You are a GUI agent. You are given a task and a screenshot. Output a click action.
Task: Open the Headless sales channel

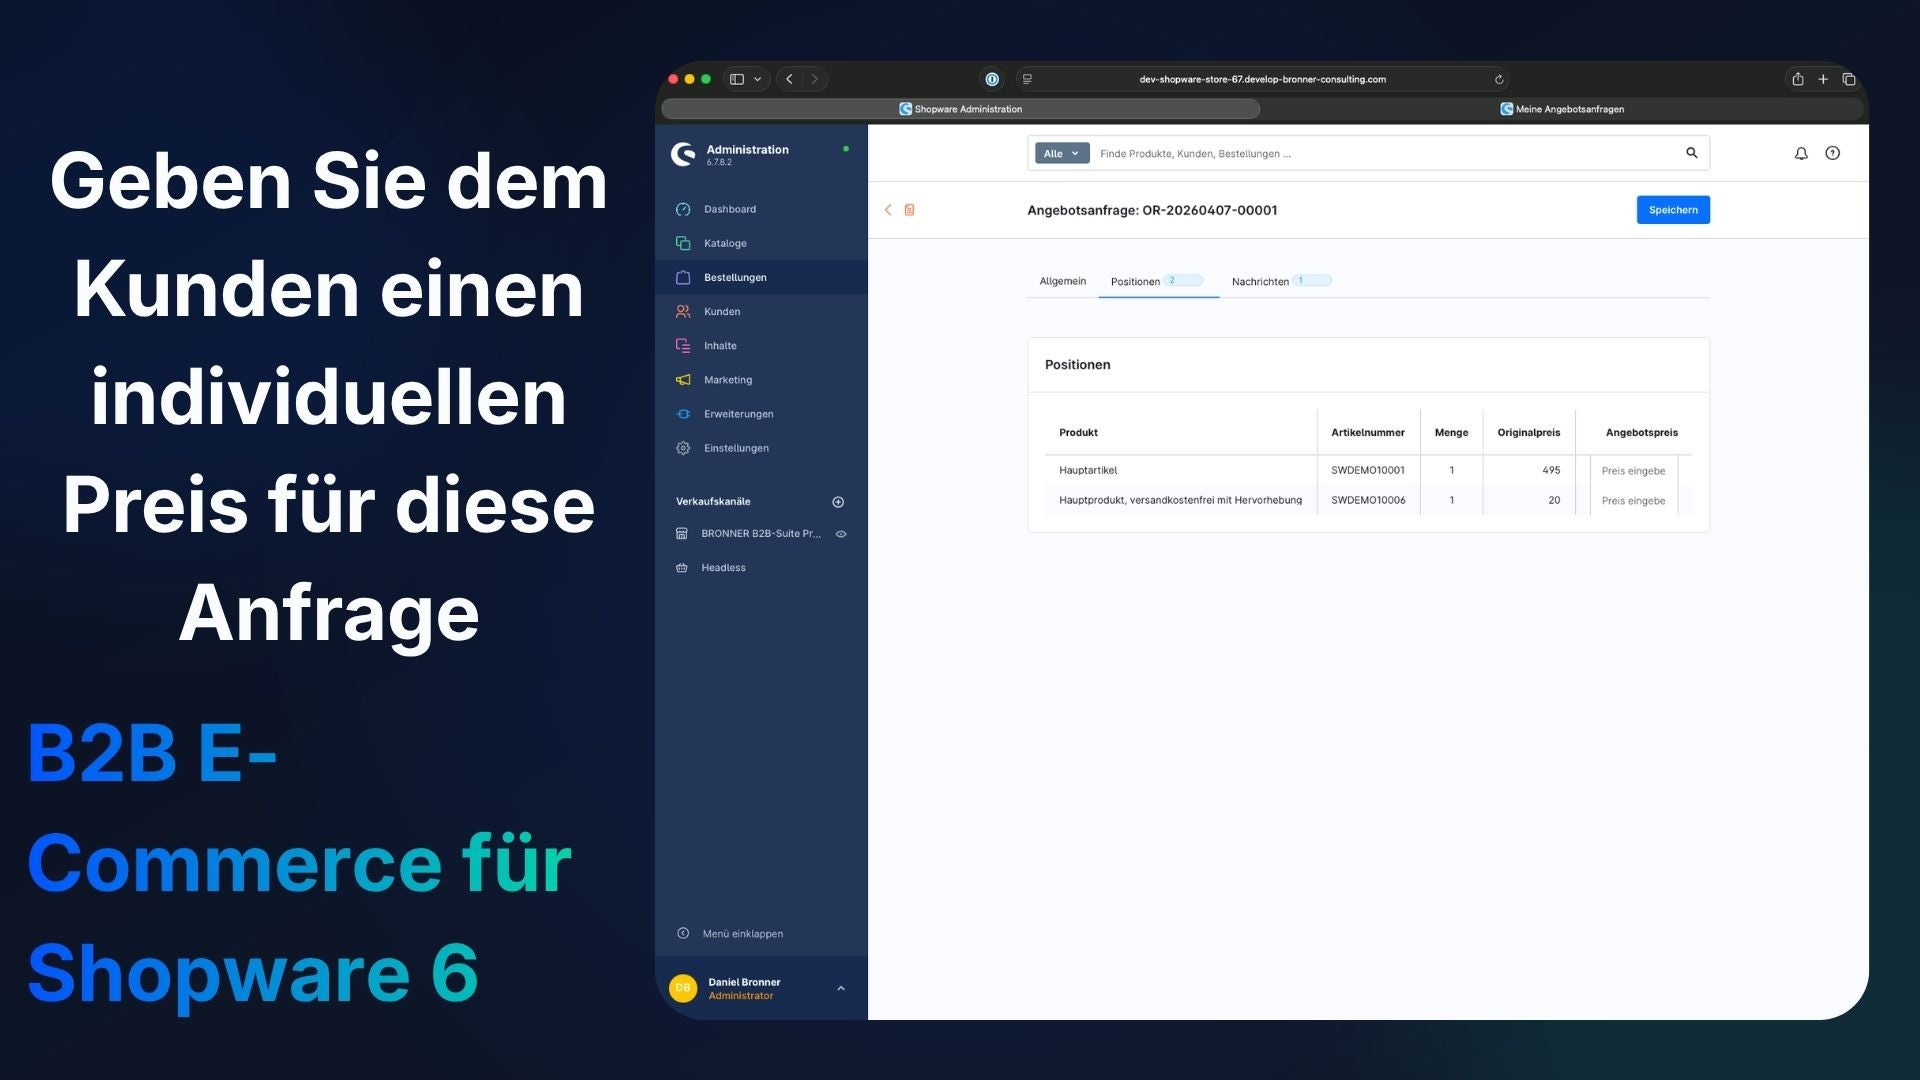click(724, 568)
